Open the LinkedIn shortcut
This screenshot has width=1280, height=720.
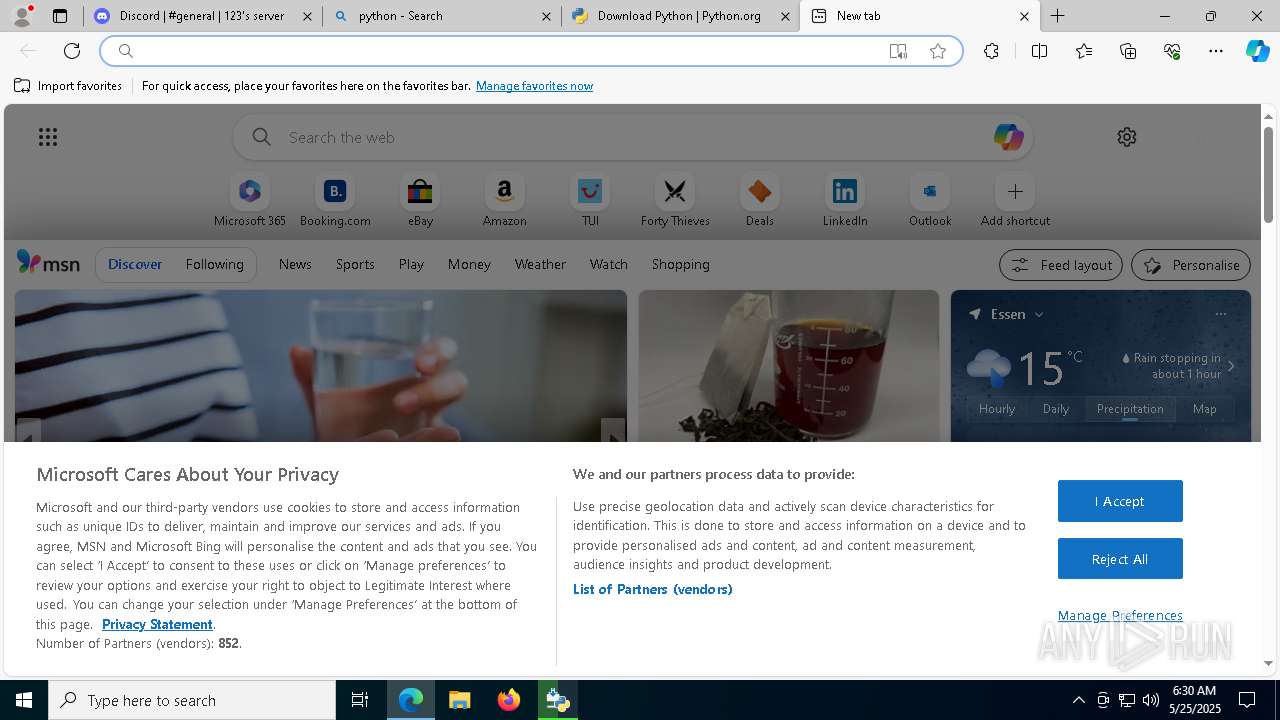point(845,201)
